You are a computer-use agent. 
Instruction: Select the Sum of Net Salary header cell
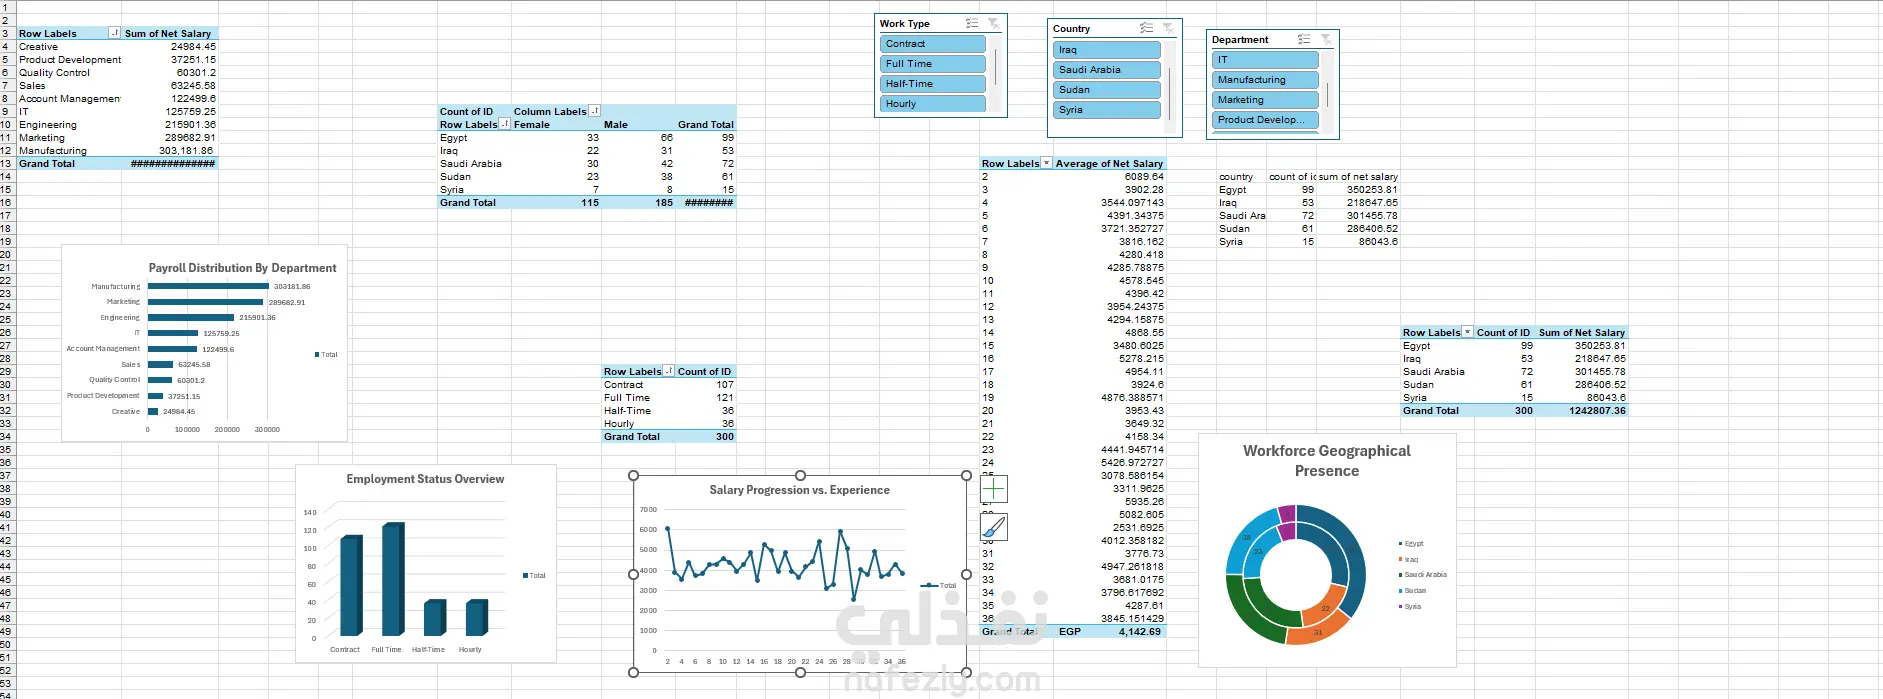point(169,33)
